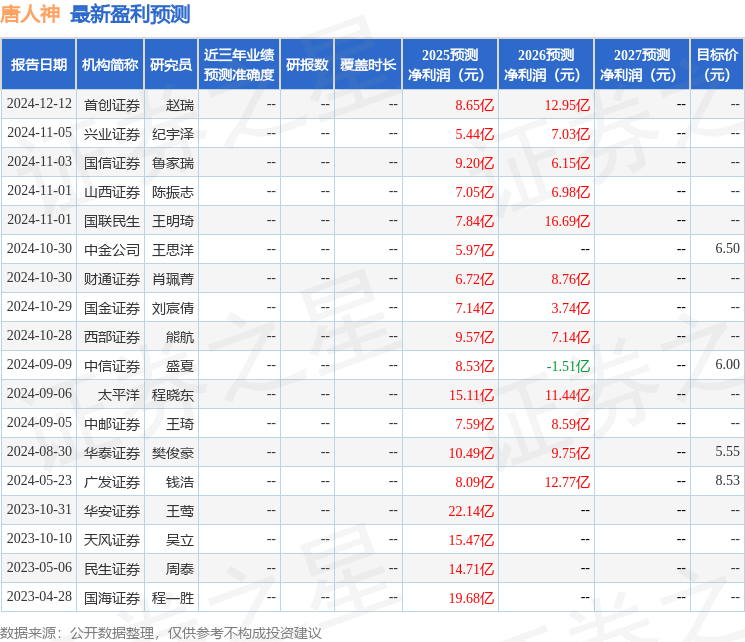This screenshot has width=745, height=642.
Task: Click the negative -1.51亿 value
Action: [568, 366]
